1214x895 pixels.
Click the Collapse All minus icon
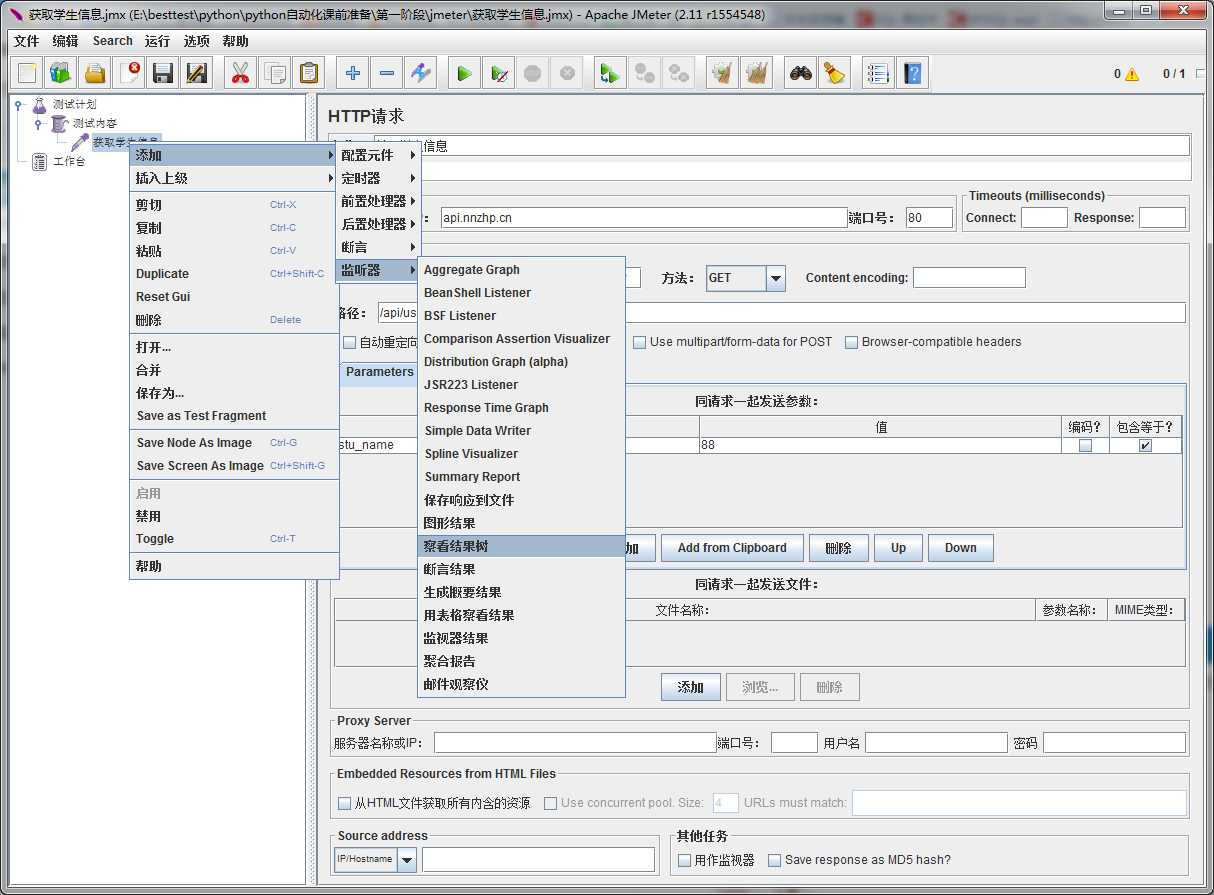click(386, 73)
